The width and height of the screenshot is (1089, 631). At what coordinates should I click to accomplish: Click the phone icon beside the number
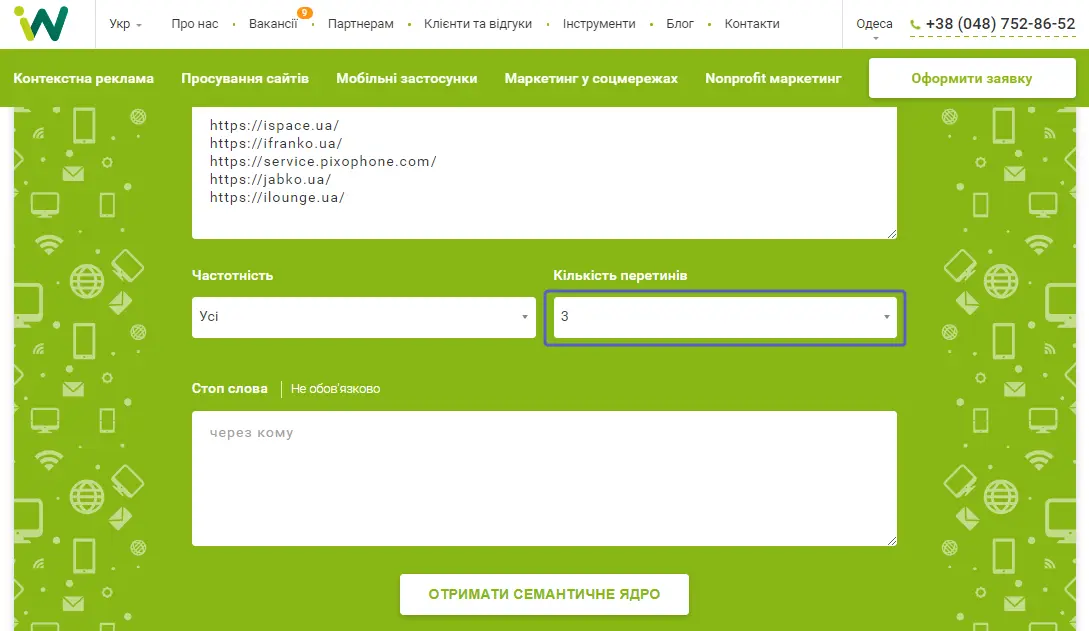915,24
